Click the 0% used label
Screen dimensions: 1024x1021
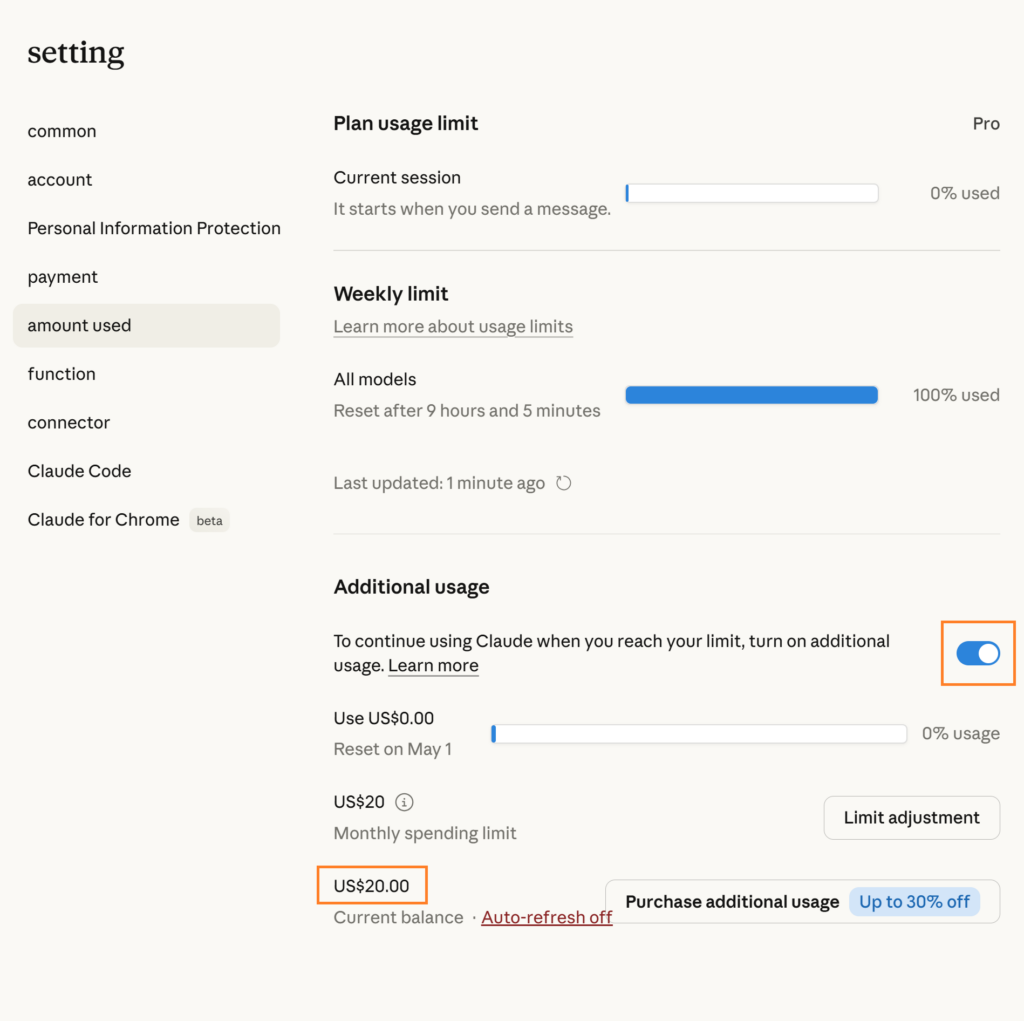[x=965, y=193]
